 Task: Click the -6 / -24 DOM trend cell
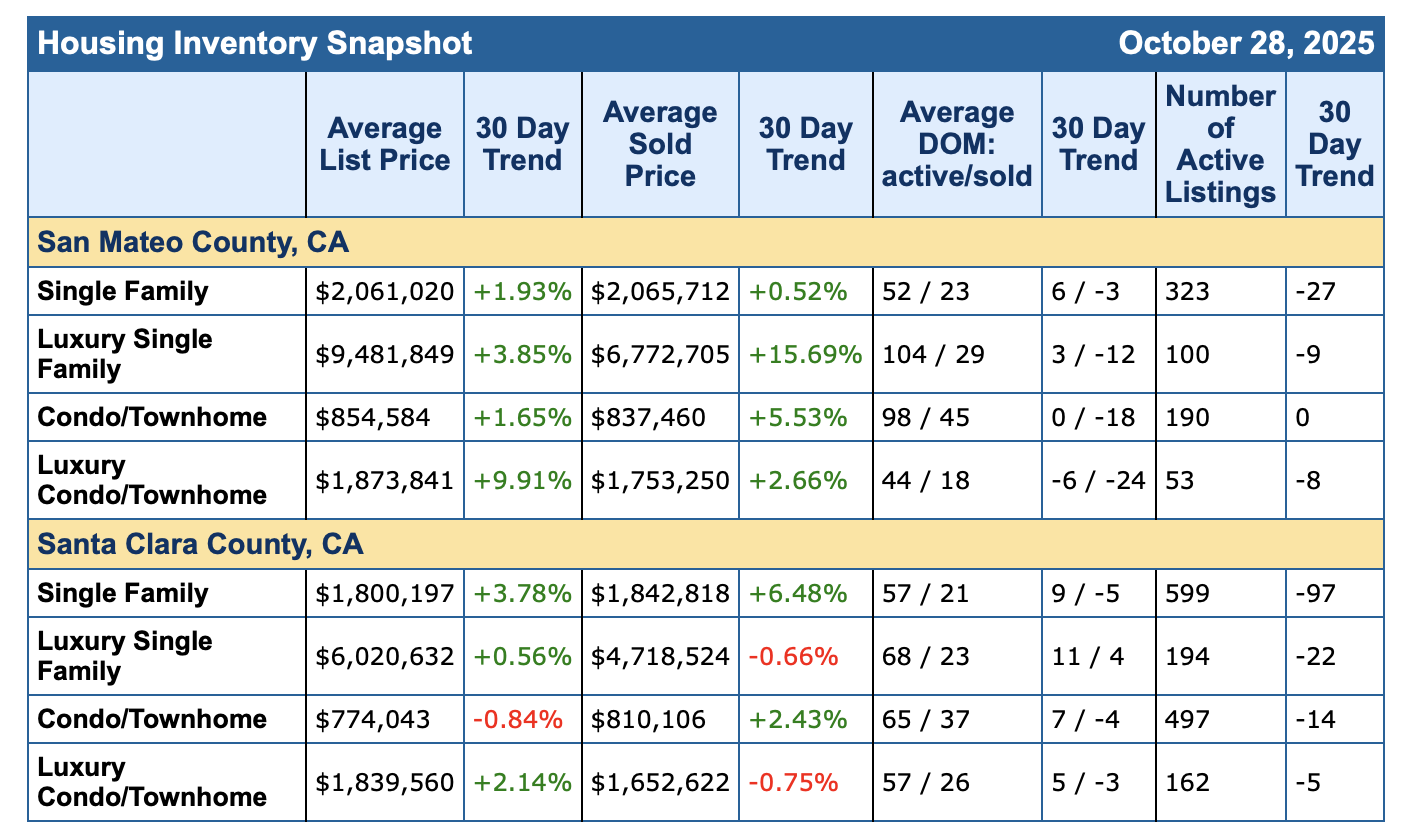[x=1097, y=480]
